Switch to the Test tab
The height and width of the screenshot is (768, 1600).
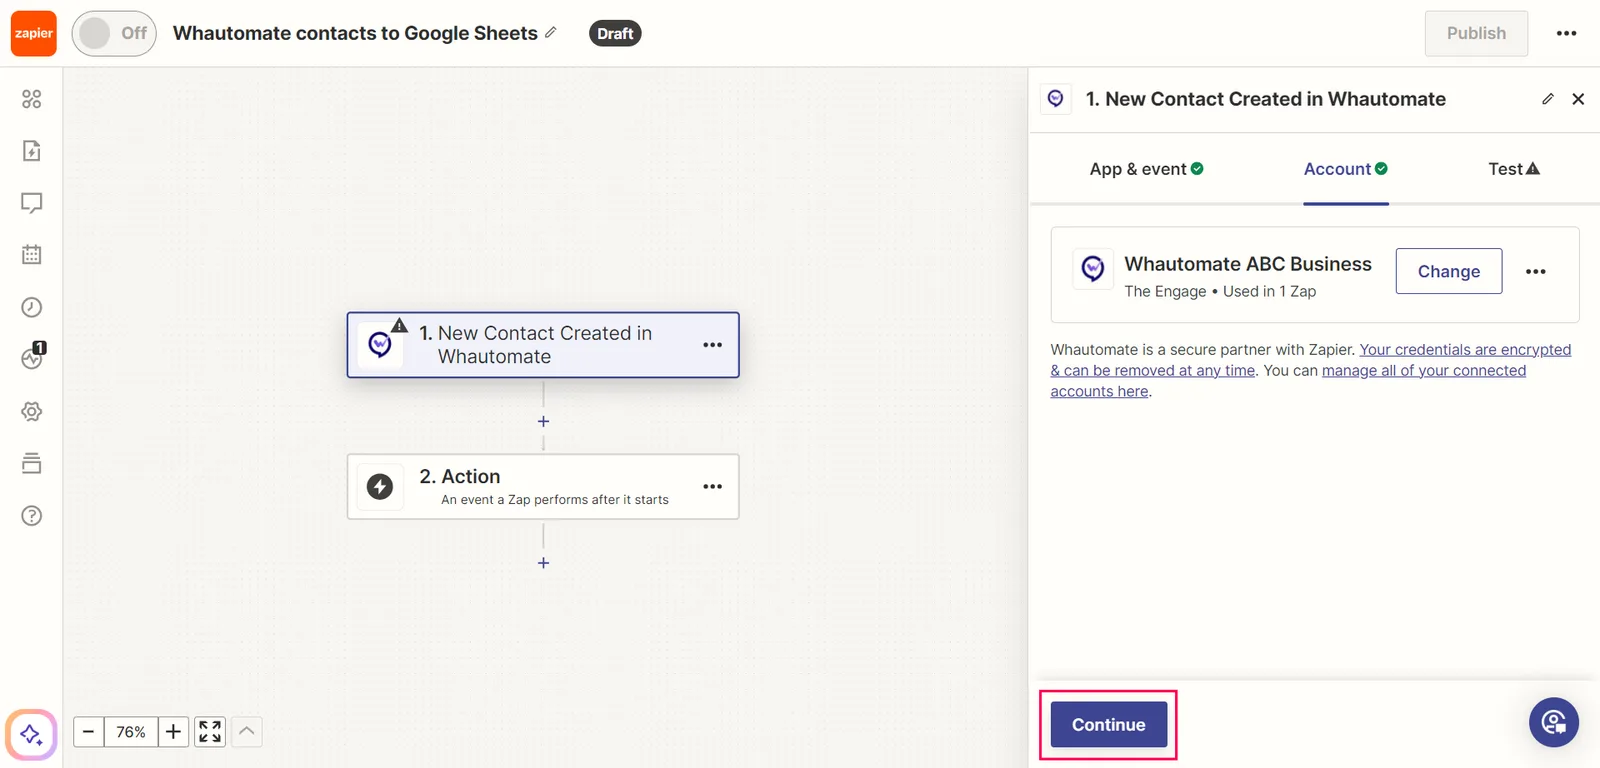click(1514, 169)
